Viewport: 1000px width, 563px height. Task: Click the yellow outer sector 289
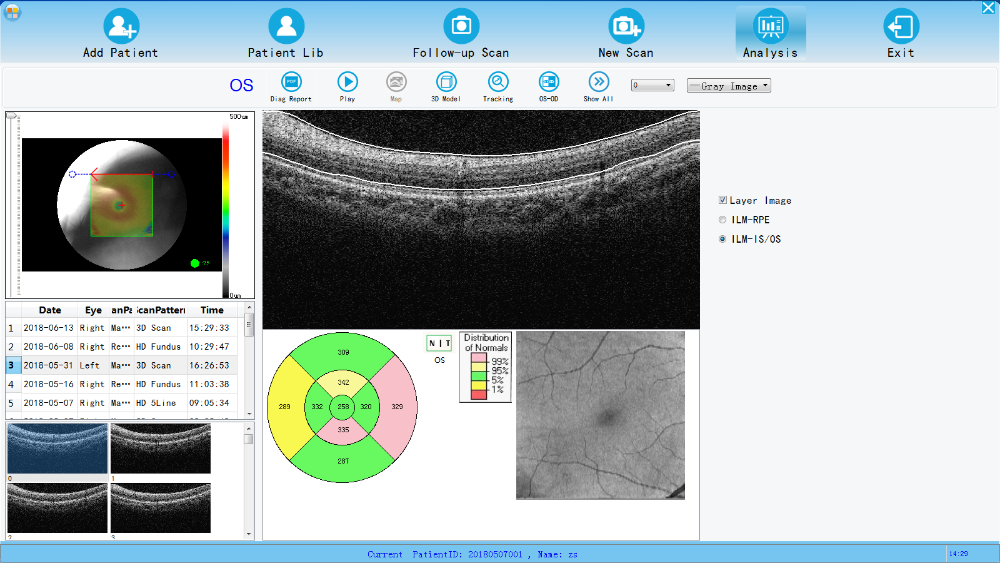[284, 407]
